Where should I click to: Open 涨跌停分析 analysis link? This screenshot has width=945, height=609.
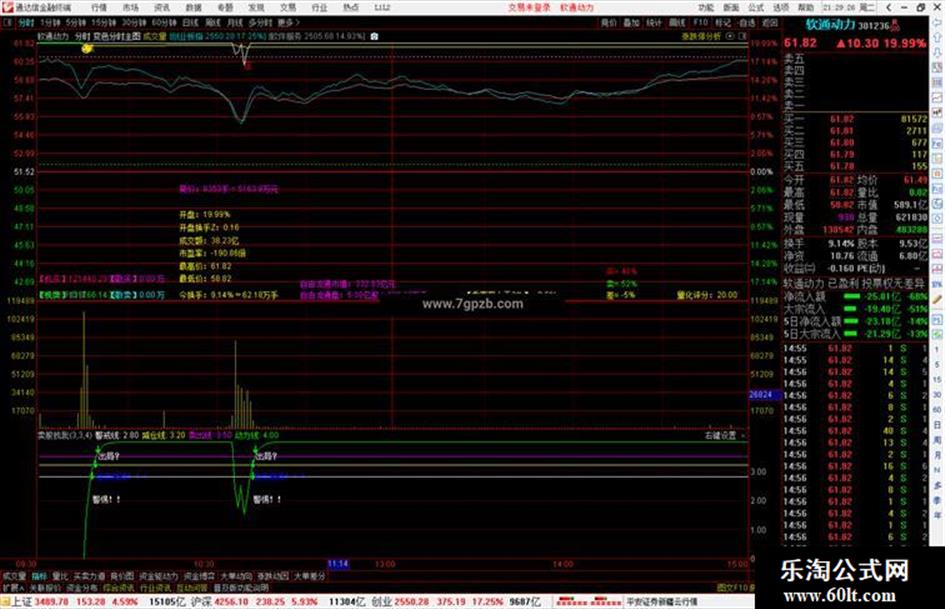coord(701,36)
